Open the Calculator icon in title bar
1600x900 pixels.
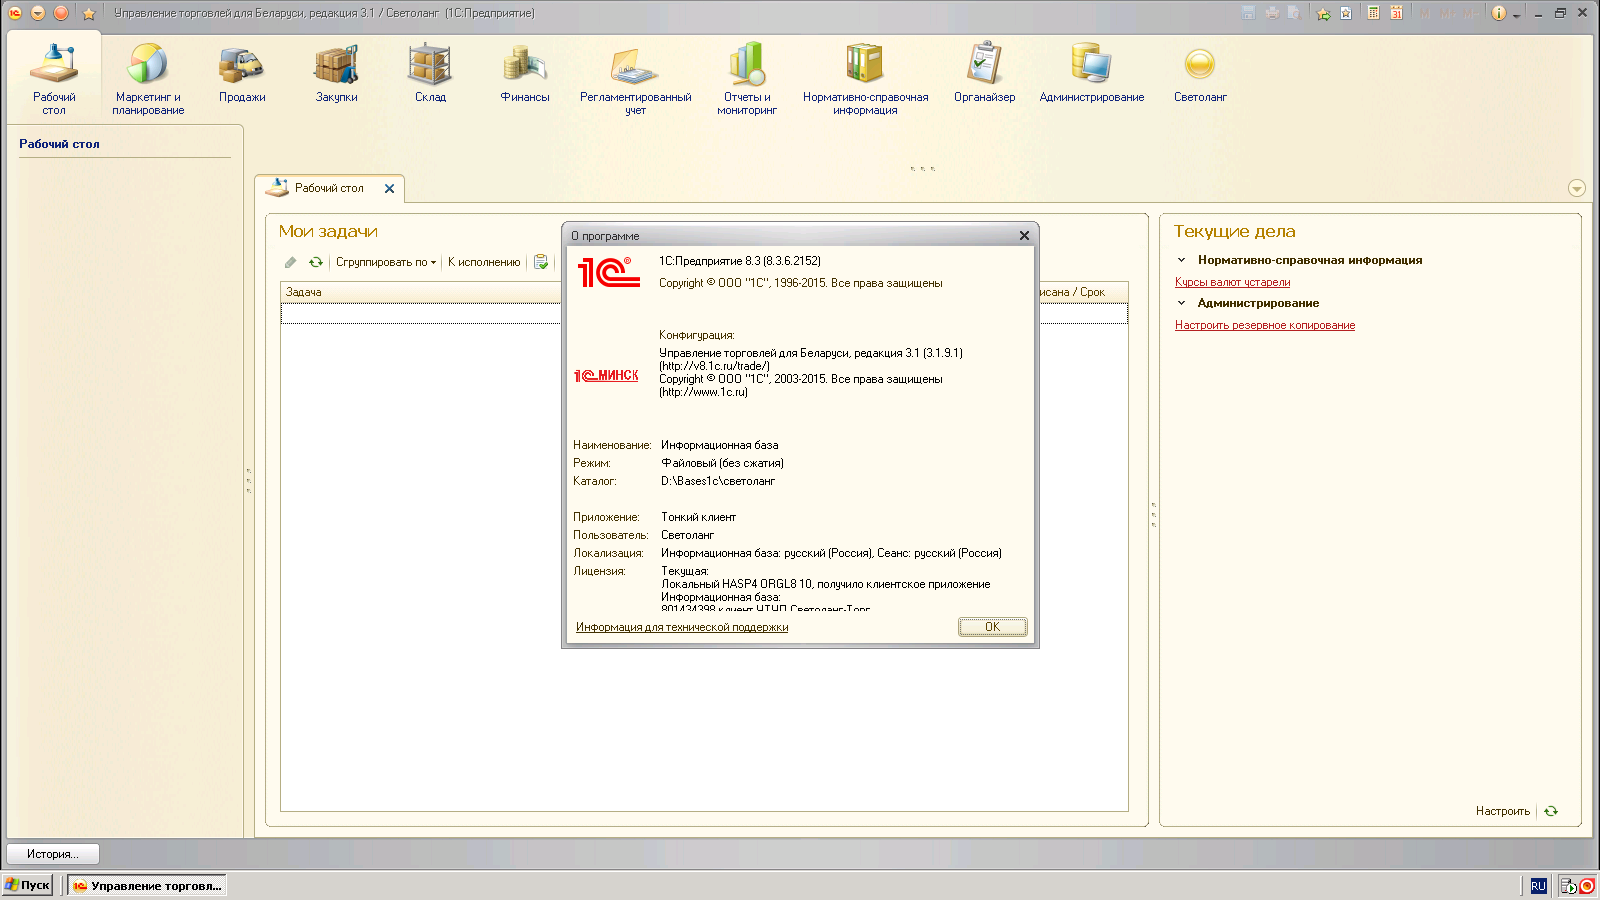point(1374,13)
